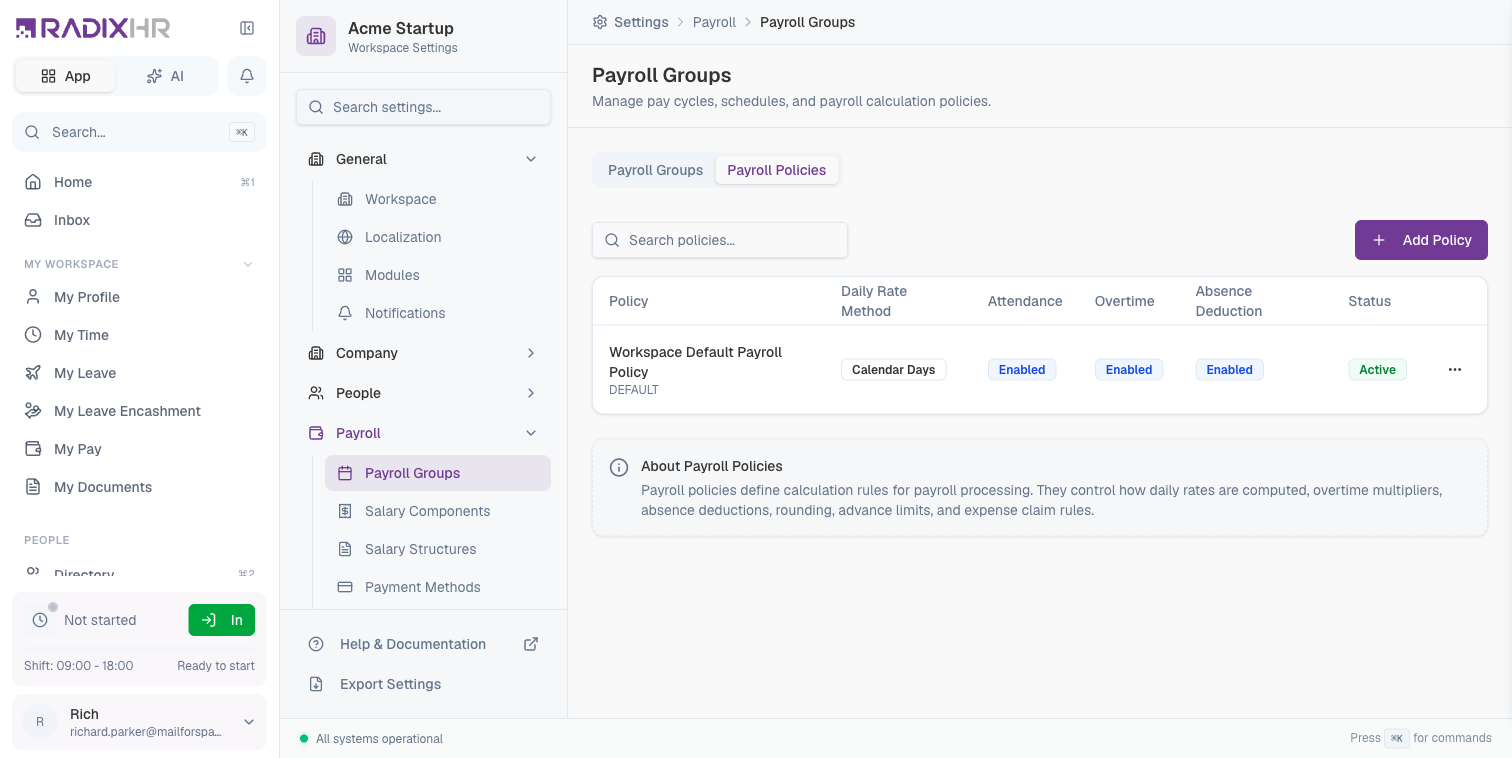1512x758 pixels.
Task: Open the row actions three-dot menu
Action: [1455, 370]
